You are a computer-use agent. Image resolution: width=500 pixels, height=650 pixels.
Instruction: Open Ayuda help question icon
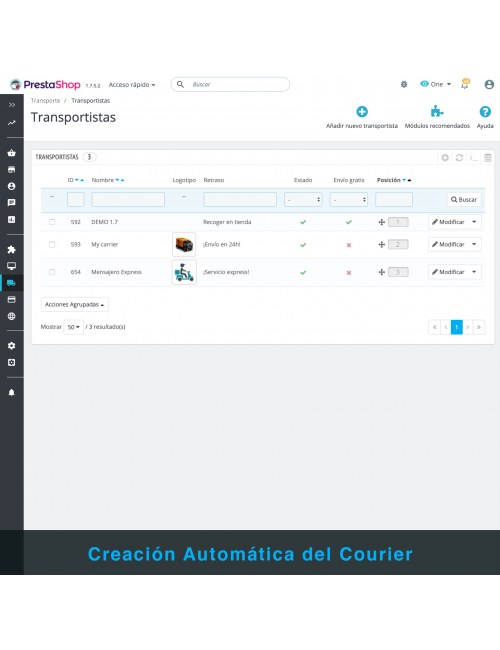(x=485, y=112)
